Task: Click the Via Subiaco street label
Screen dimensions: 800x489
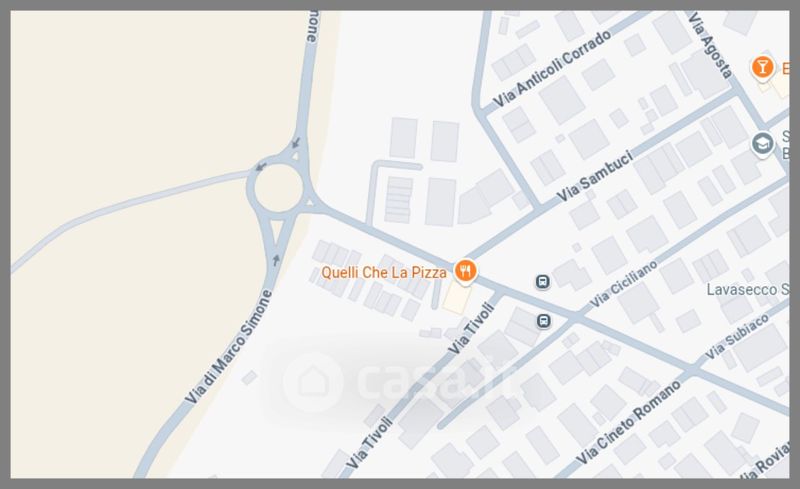Action: 736,337
